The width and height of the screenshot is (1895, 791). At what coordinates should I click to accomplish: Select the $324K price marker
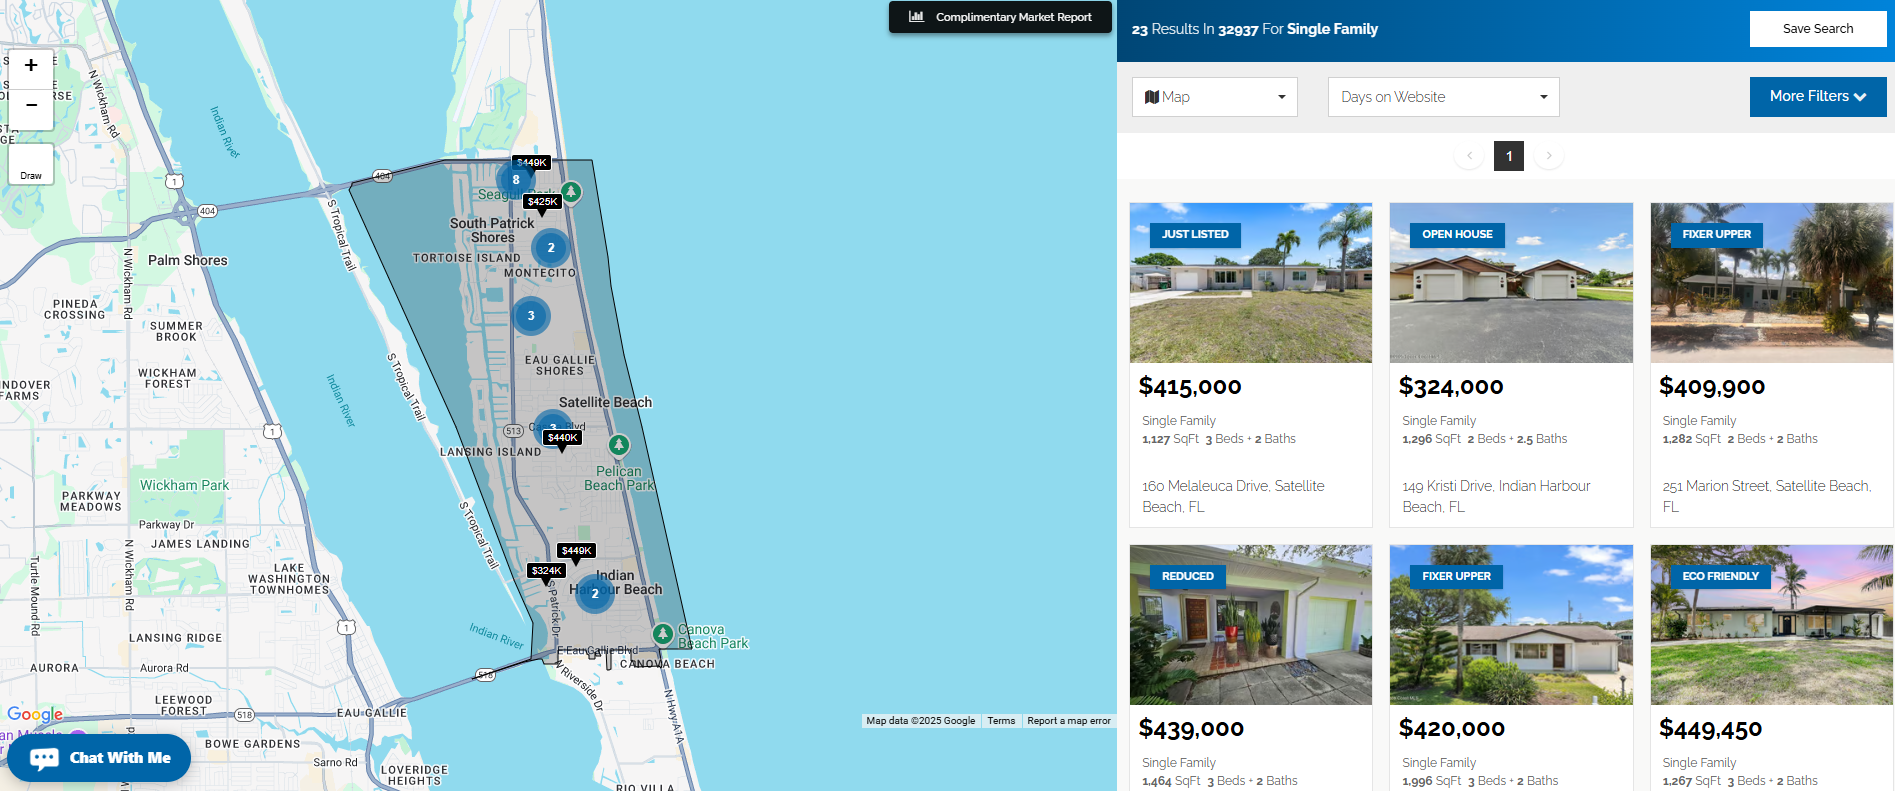[546, 571]
